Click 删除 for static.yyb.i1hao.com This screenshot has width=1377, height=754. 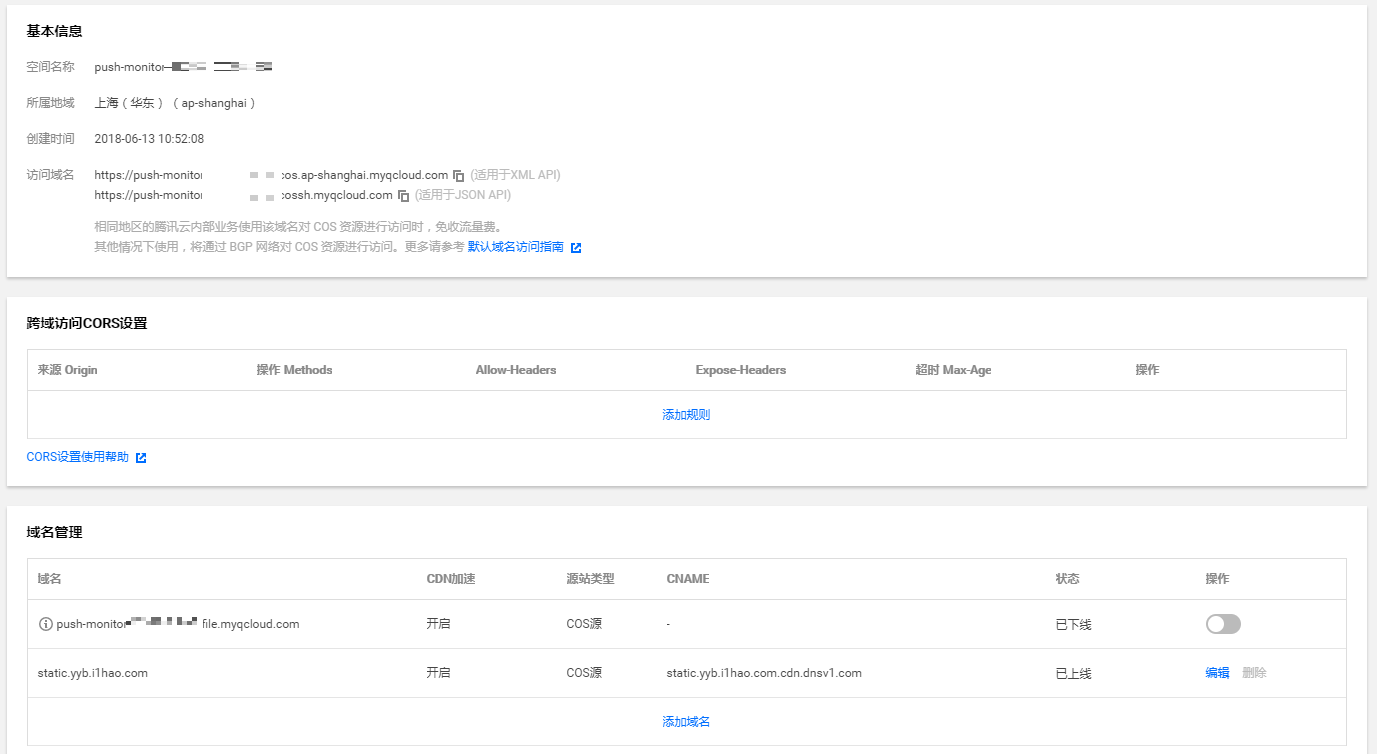[x=1254, y=673]
